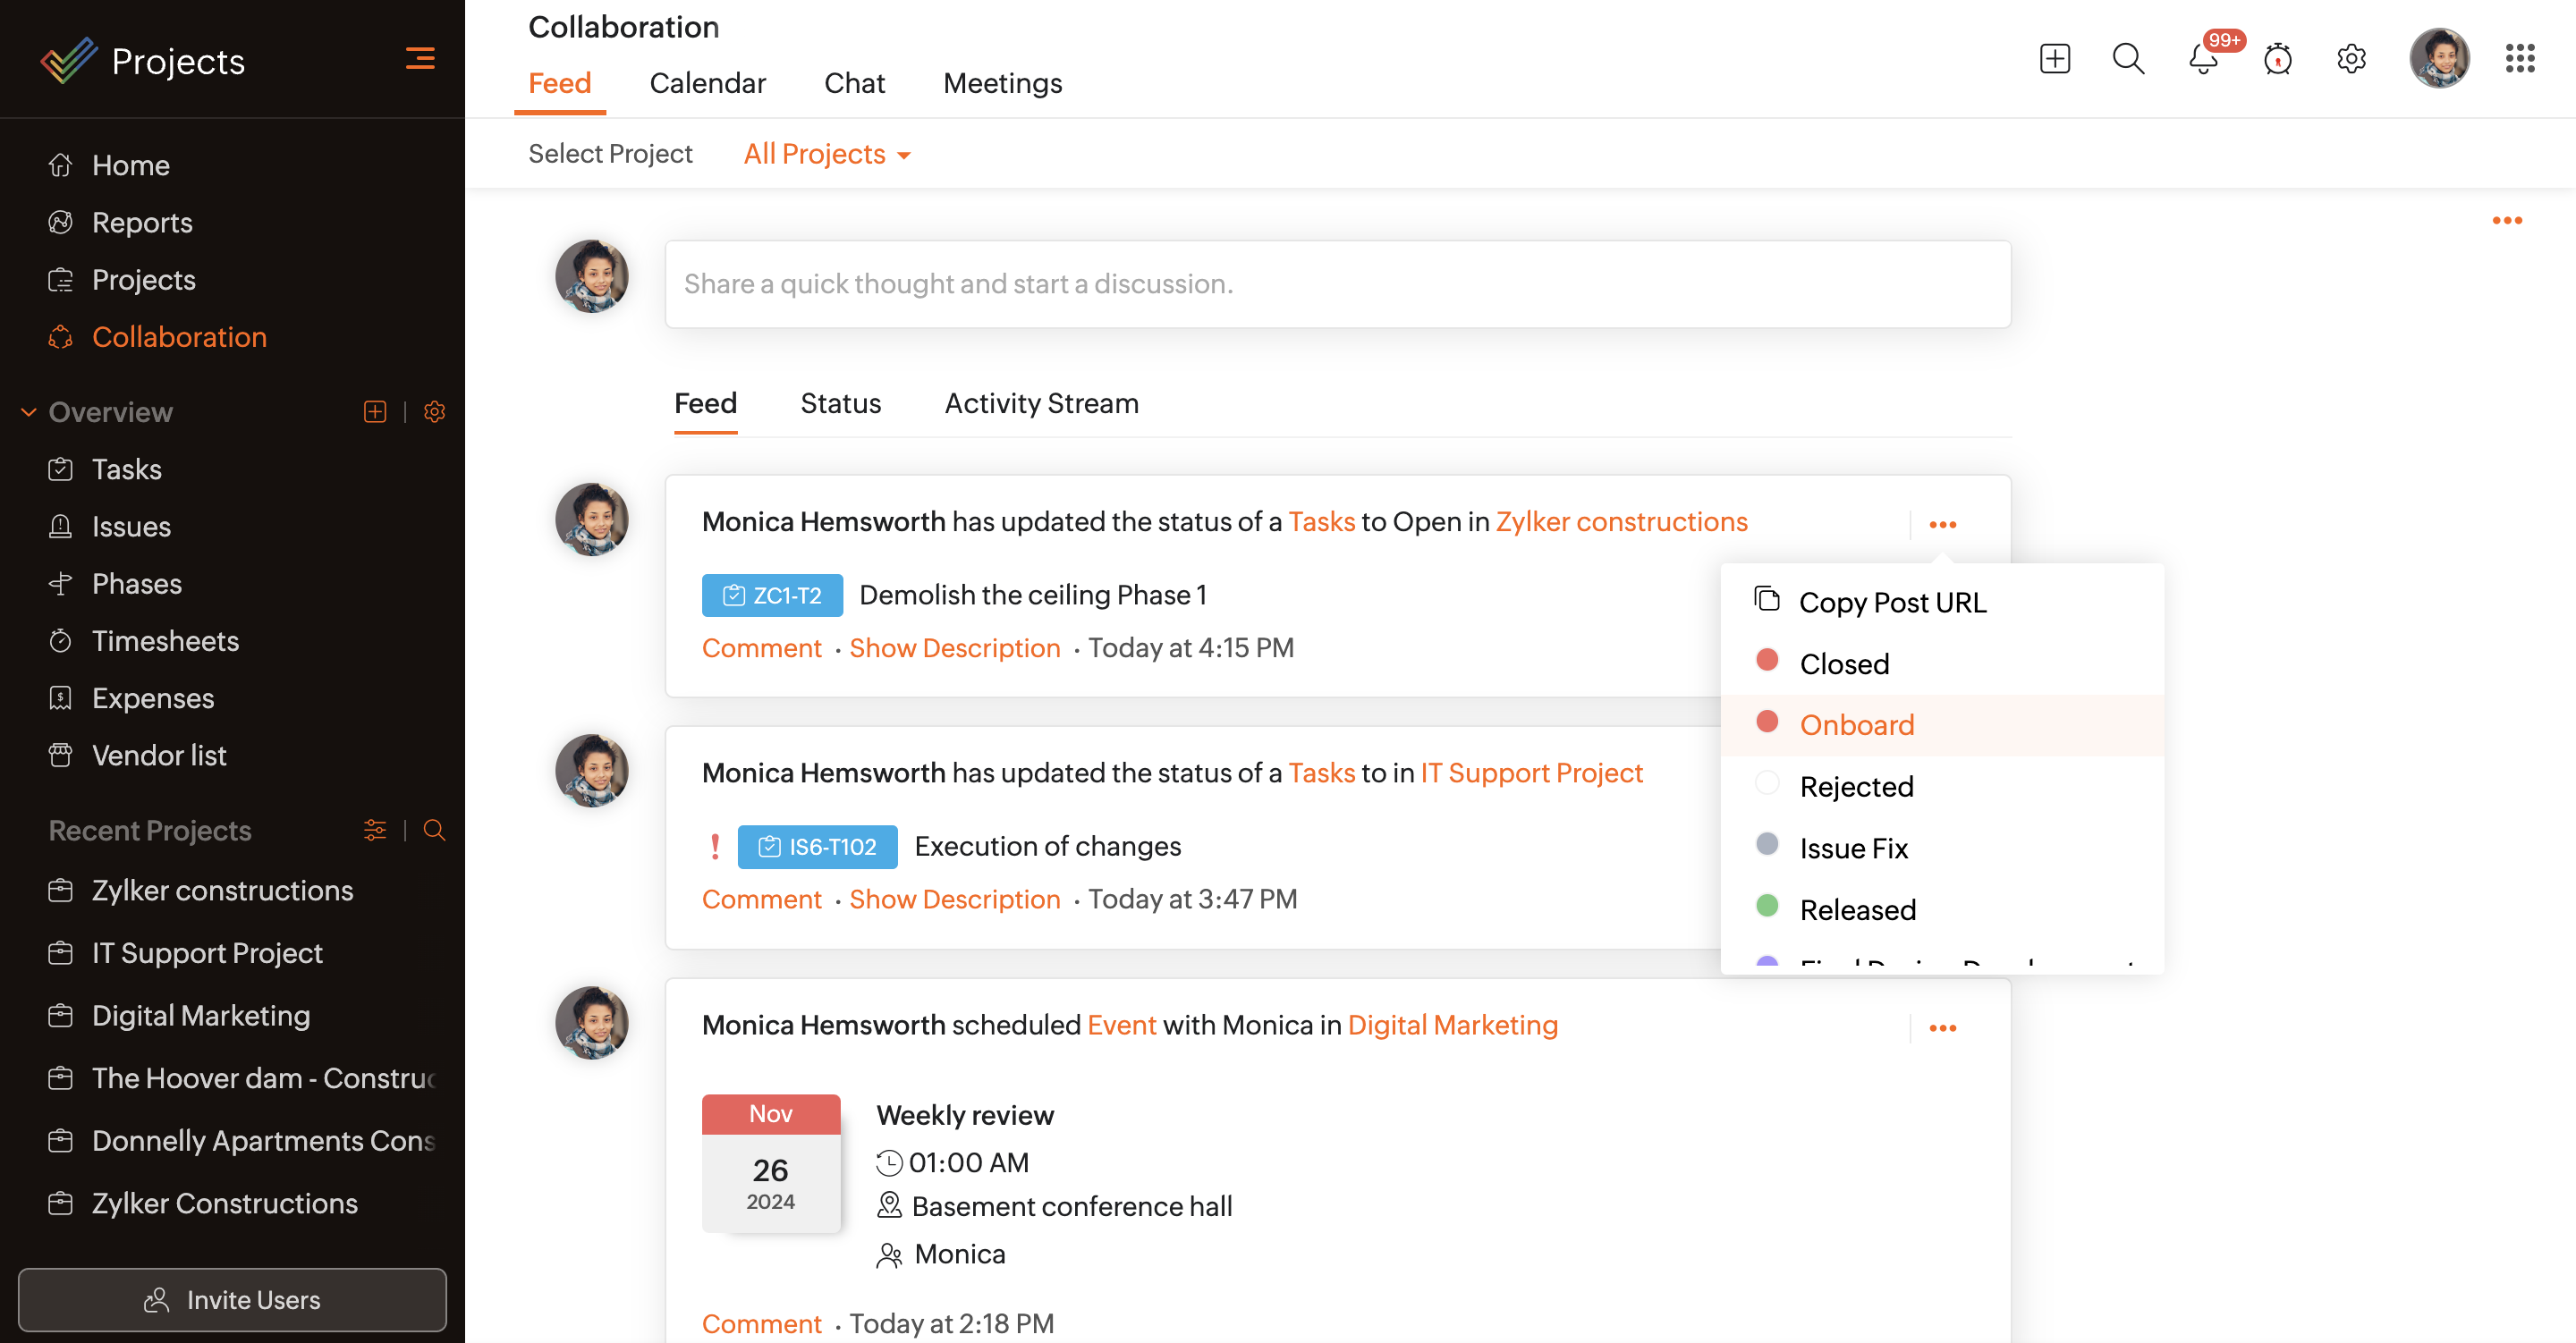Open the Calendar tab
Screen dimensions: 2576x1343
(707, 83)
